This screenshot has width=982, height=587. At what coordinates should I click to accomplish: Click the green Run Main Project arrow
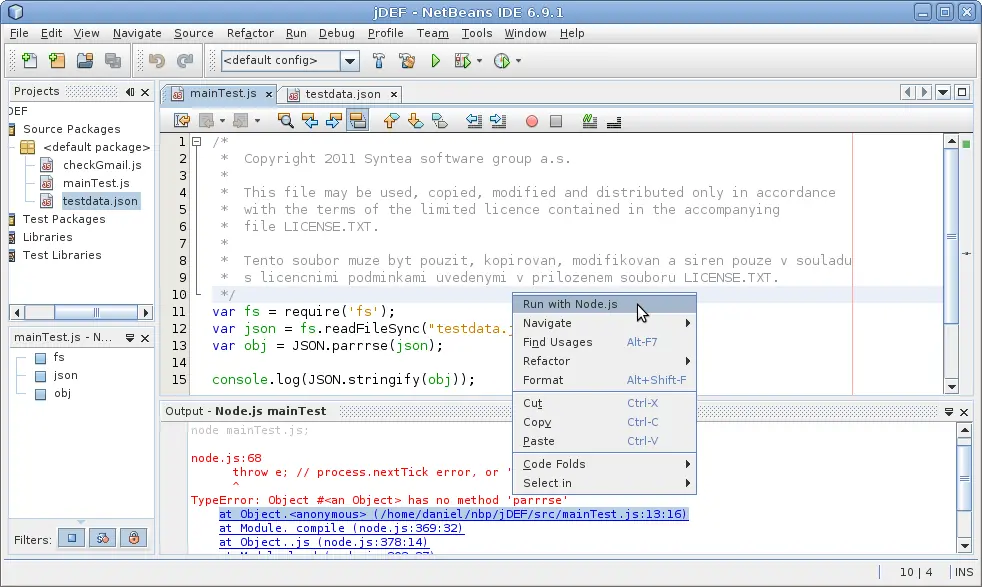pyautogui.click(x=435, y=61)
